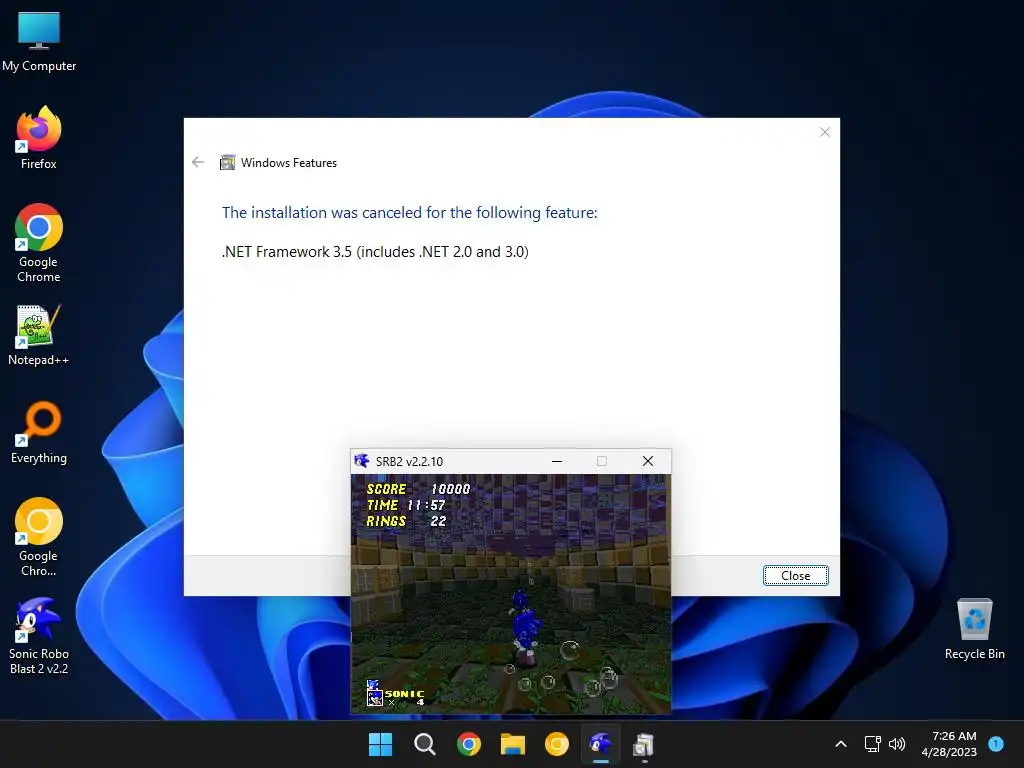Open taskbar Search
Screen dimensions: 1024x768
point(424,744)
